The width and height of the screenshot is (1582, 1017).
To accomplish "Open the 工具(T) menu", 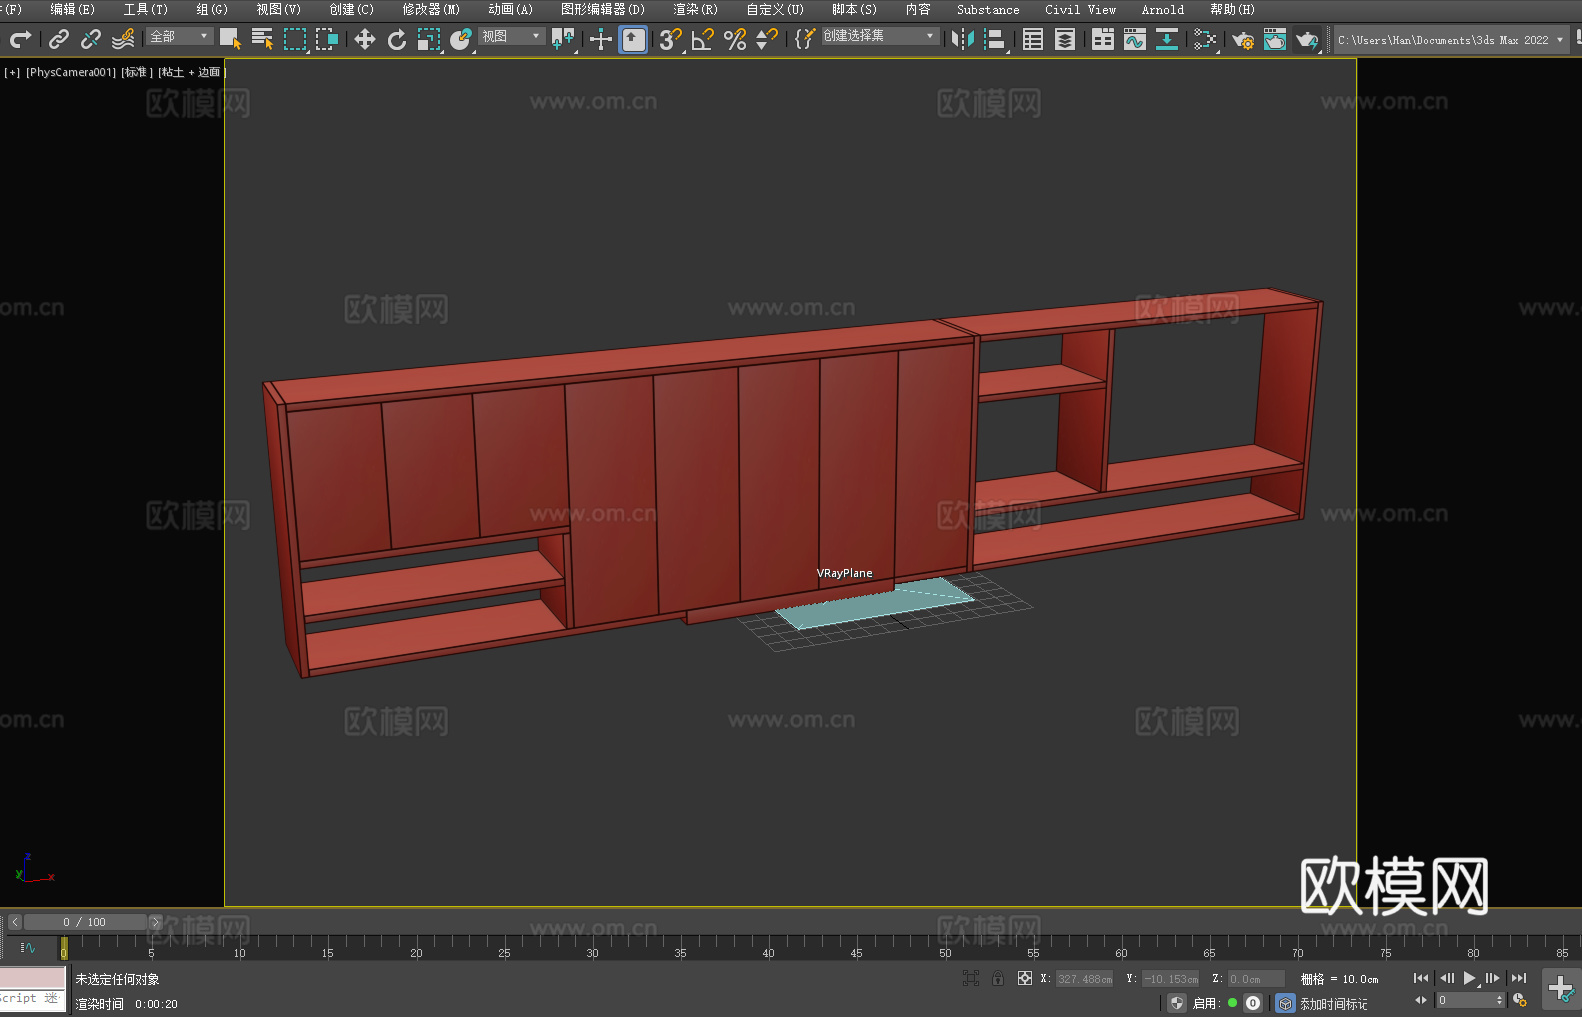I will click(145, 9).
